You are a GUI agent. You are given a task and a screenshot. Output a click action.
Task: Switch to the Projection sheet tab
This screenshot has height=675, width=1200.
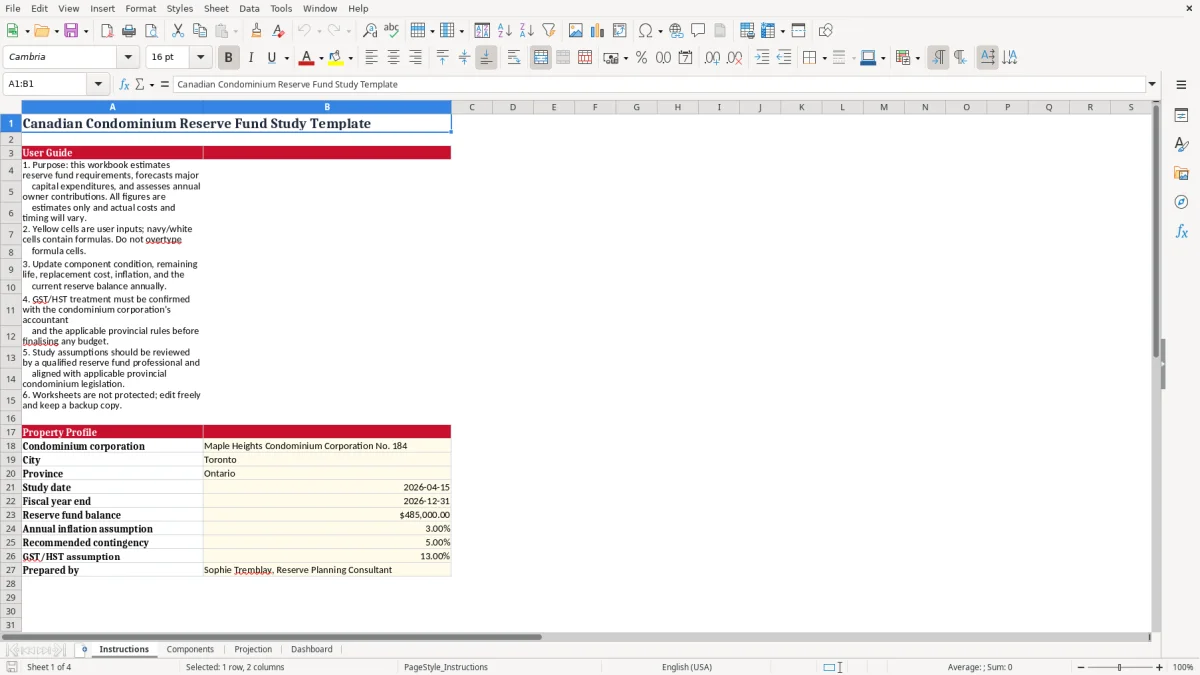click(x=253, y=649)
